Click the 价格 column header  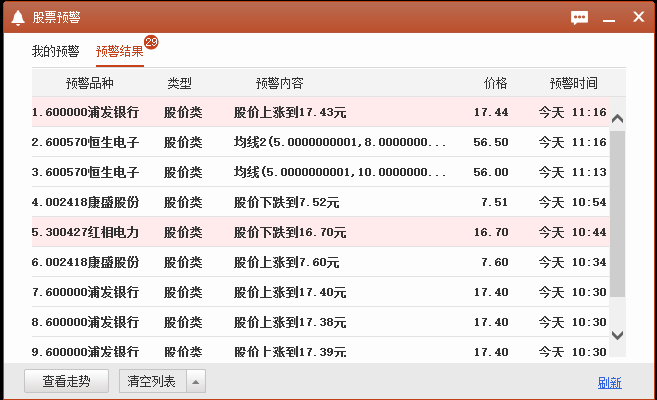pyautogui.click(x=495, y=83)
